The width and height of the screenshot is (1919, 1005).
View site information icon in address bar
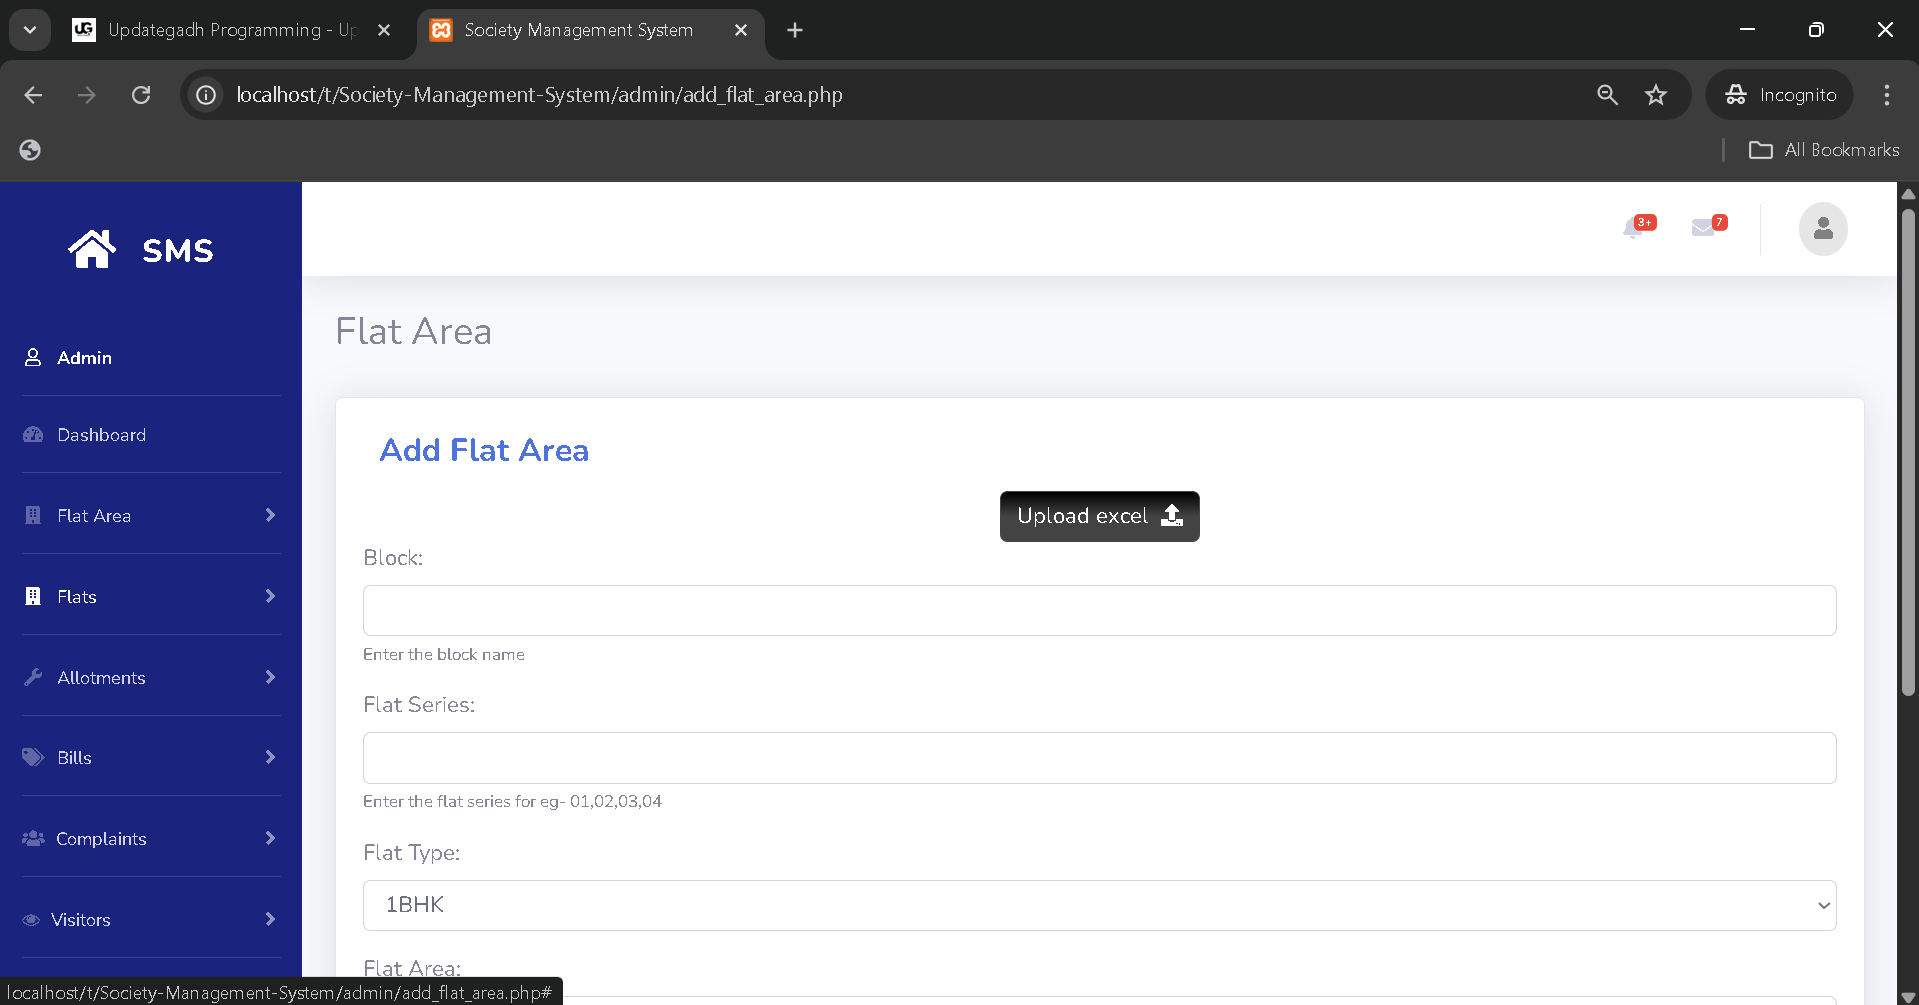[x=206, y=95]
